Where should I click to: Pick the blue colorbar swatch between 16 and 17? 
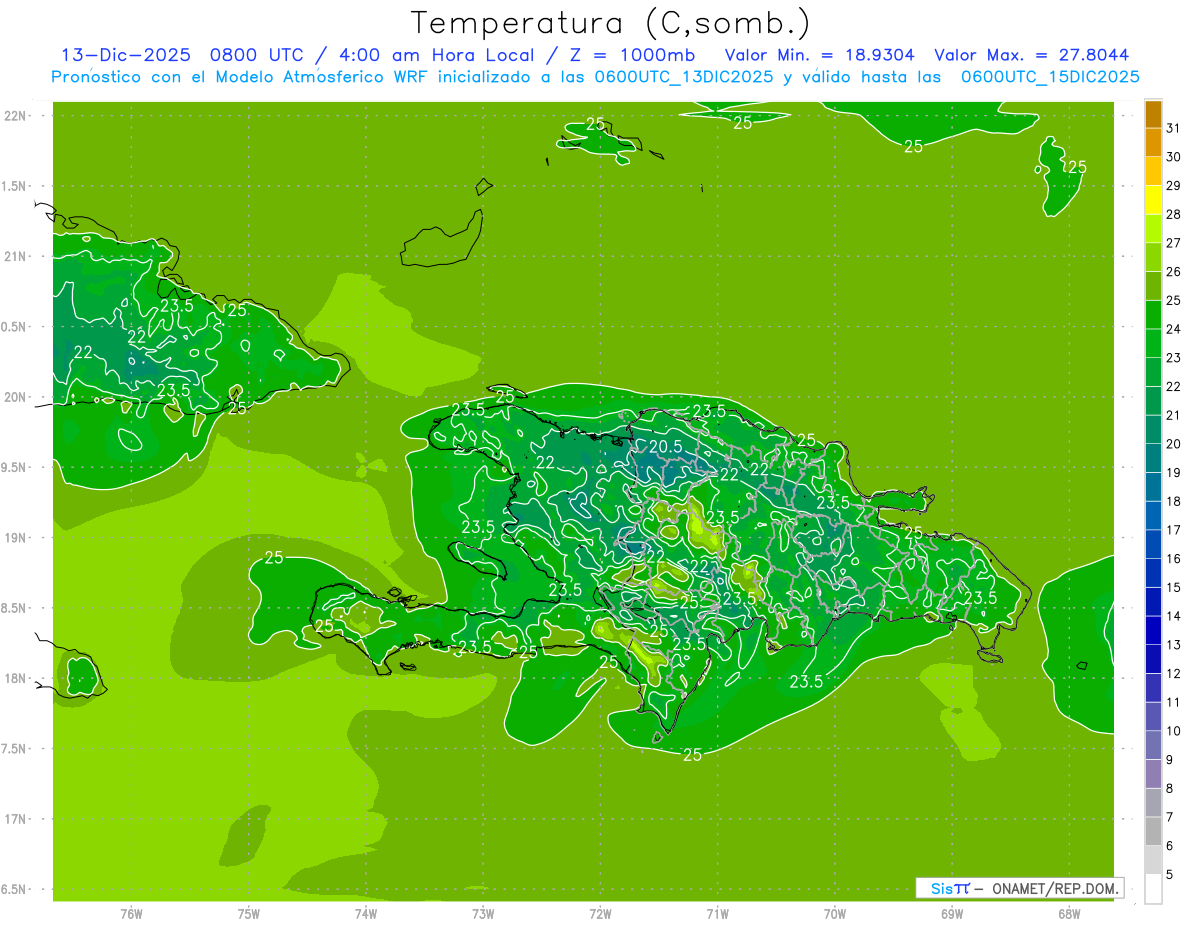coord(1153,544)
